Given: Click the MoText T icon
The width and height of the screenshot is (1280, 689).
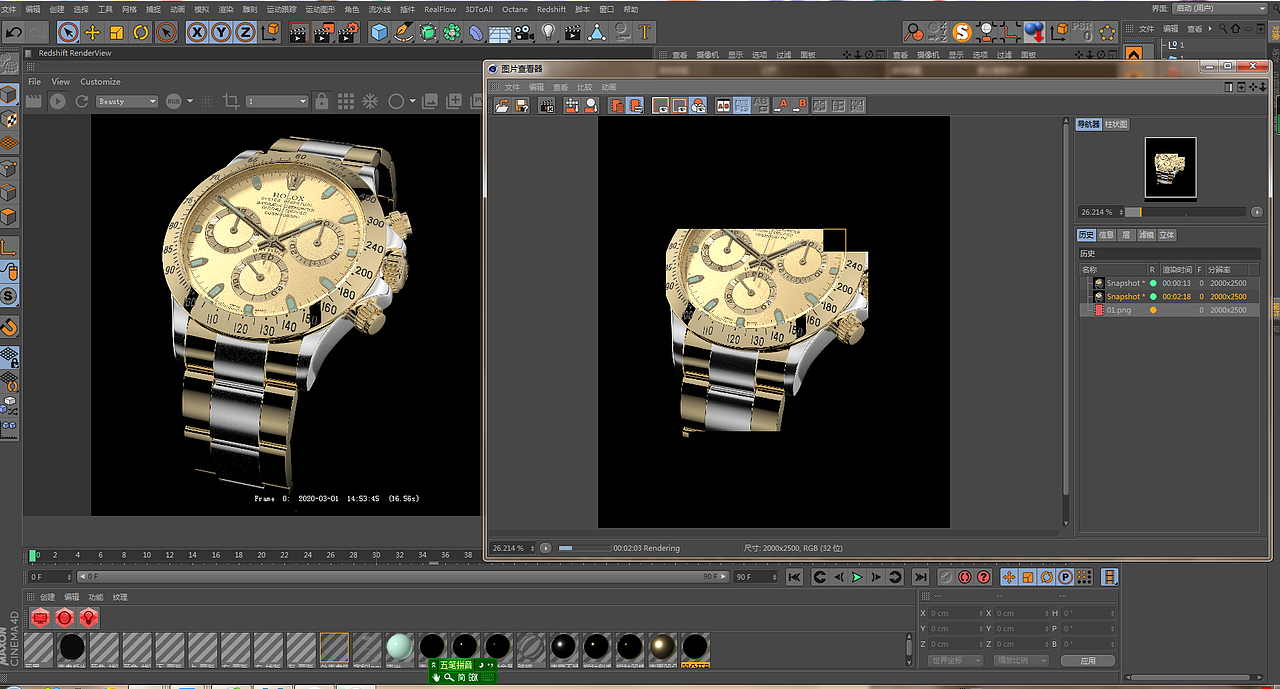Looking at the screenshot, I should 645,32.
